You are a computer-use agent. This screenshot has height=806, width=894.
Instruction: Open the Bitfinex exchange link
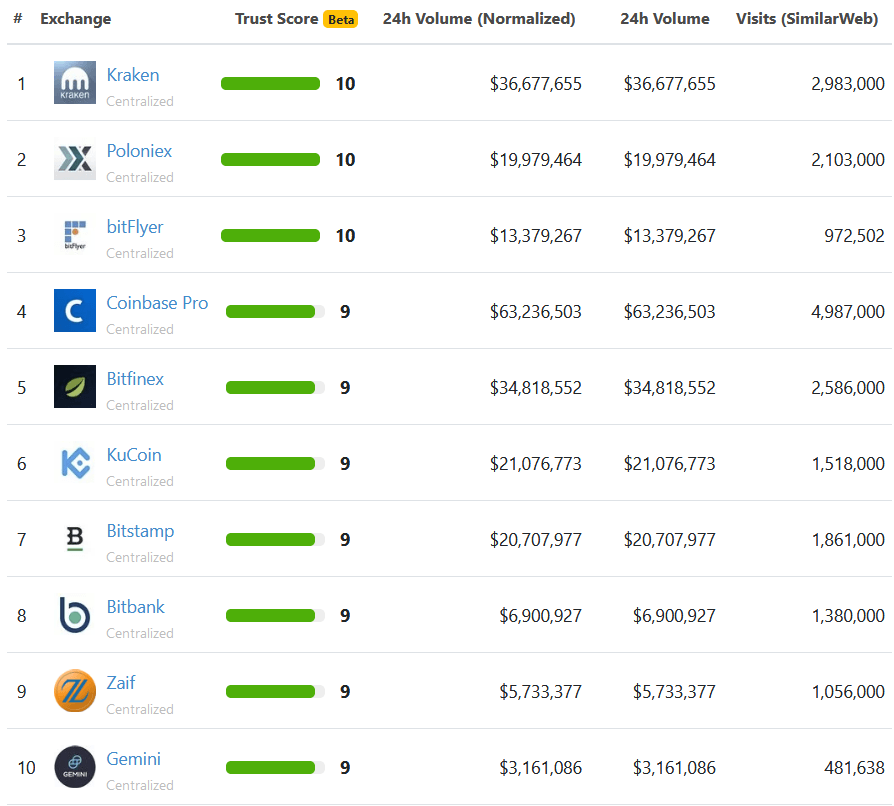[x=135, y=379]
